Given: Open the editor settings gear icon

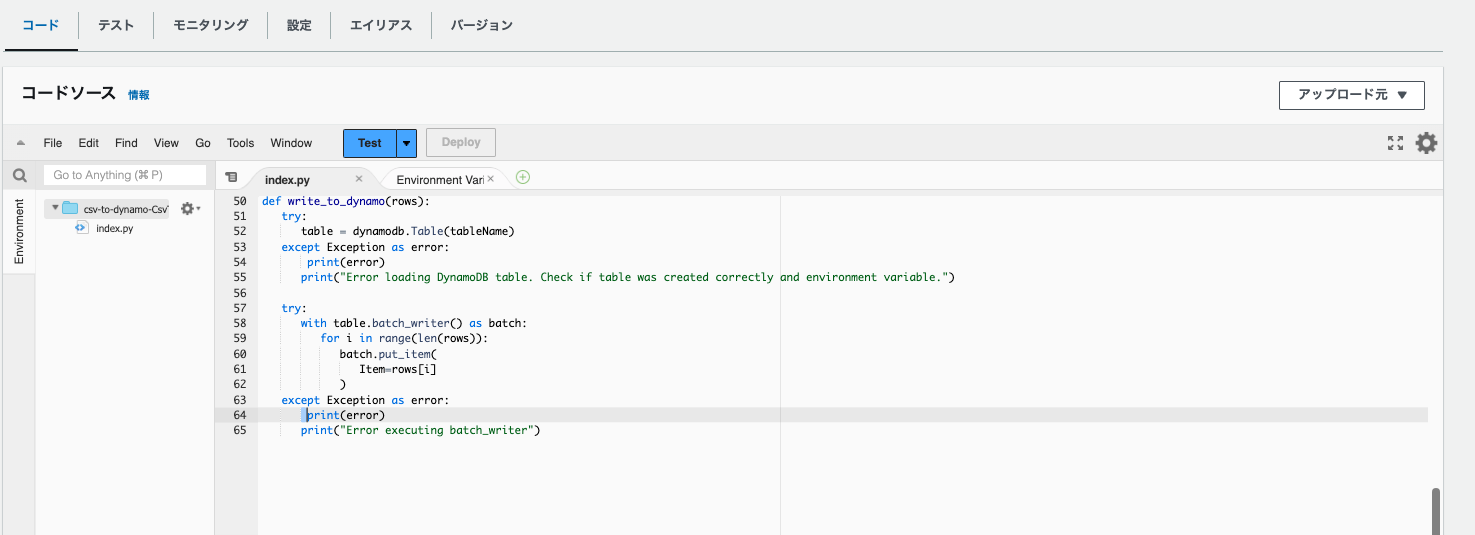Looking at the screenshot, I should click(x=1426, y=143).
